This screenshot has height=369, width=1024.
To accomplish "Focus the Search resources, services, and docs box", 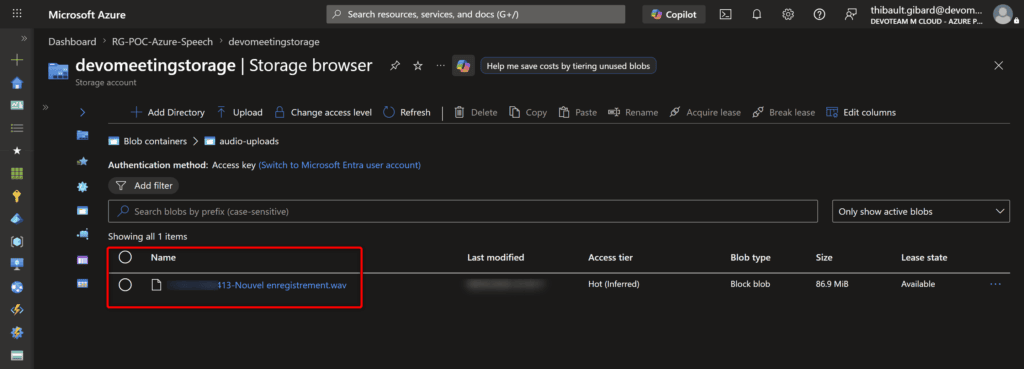I will pos(475,14).
